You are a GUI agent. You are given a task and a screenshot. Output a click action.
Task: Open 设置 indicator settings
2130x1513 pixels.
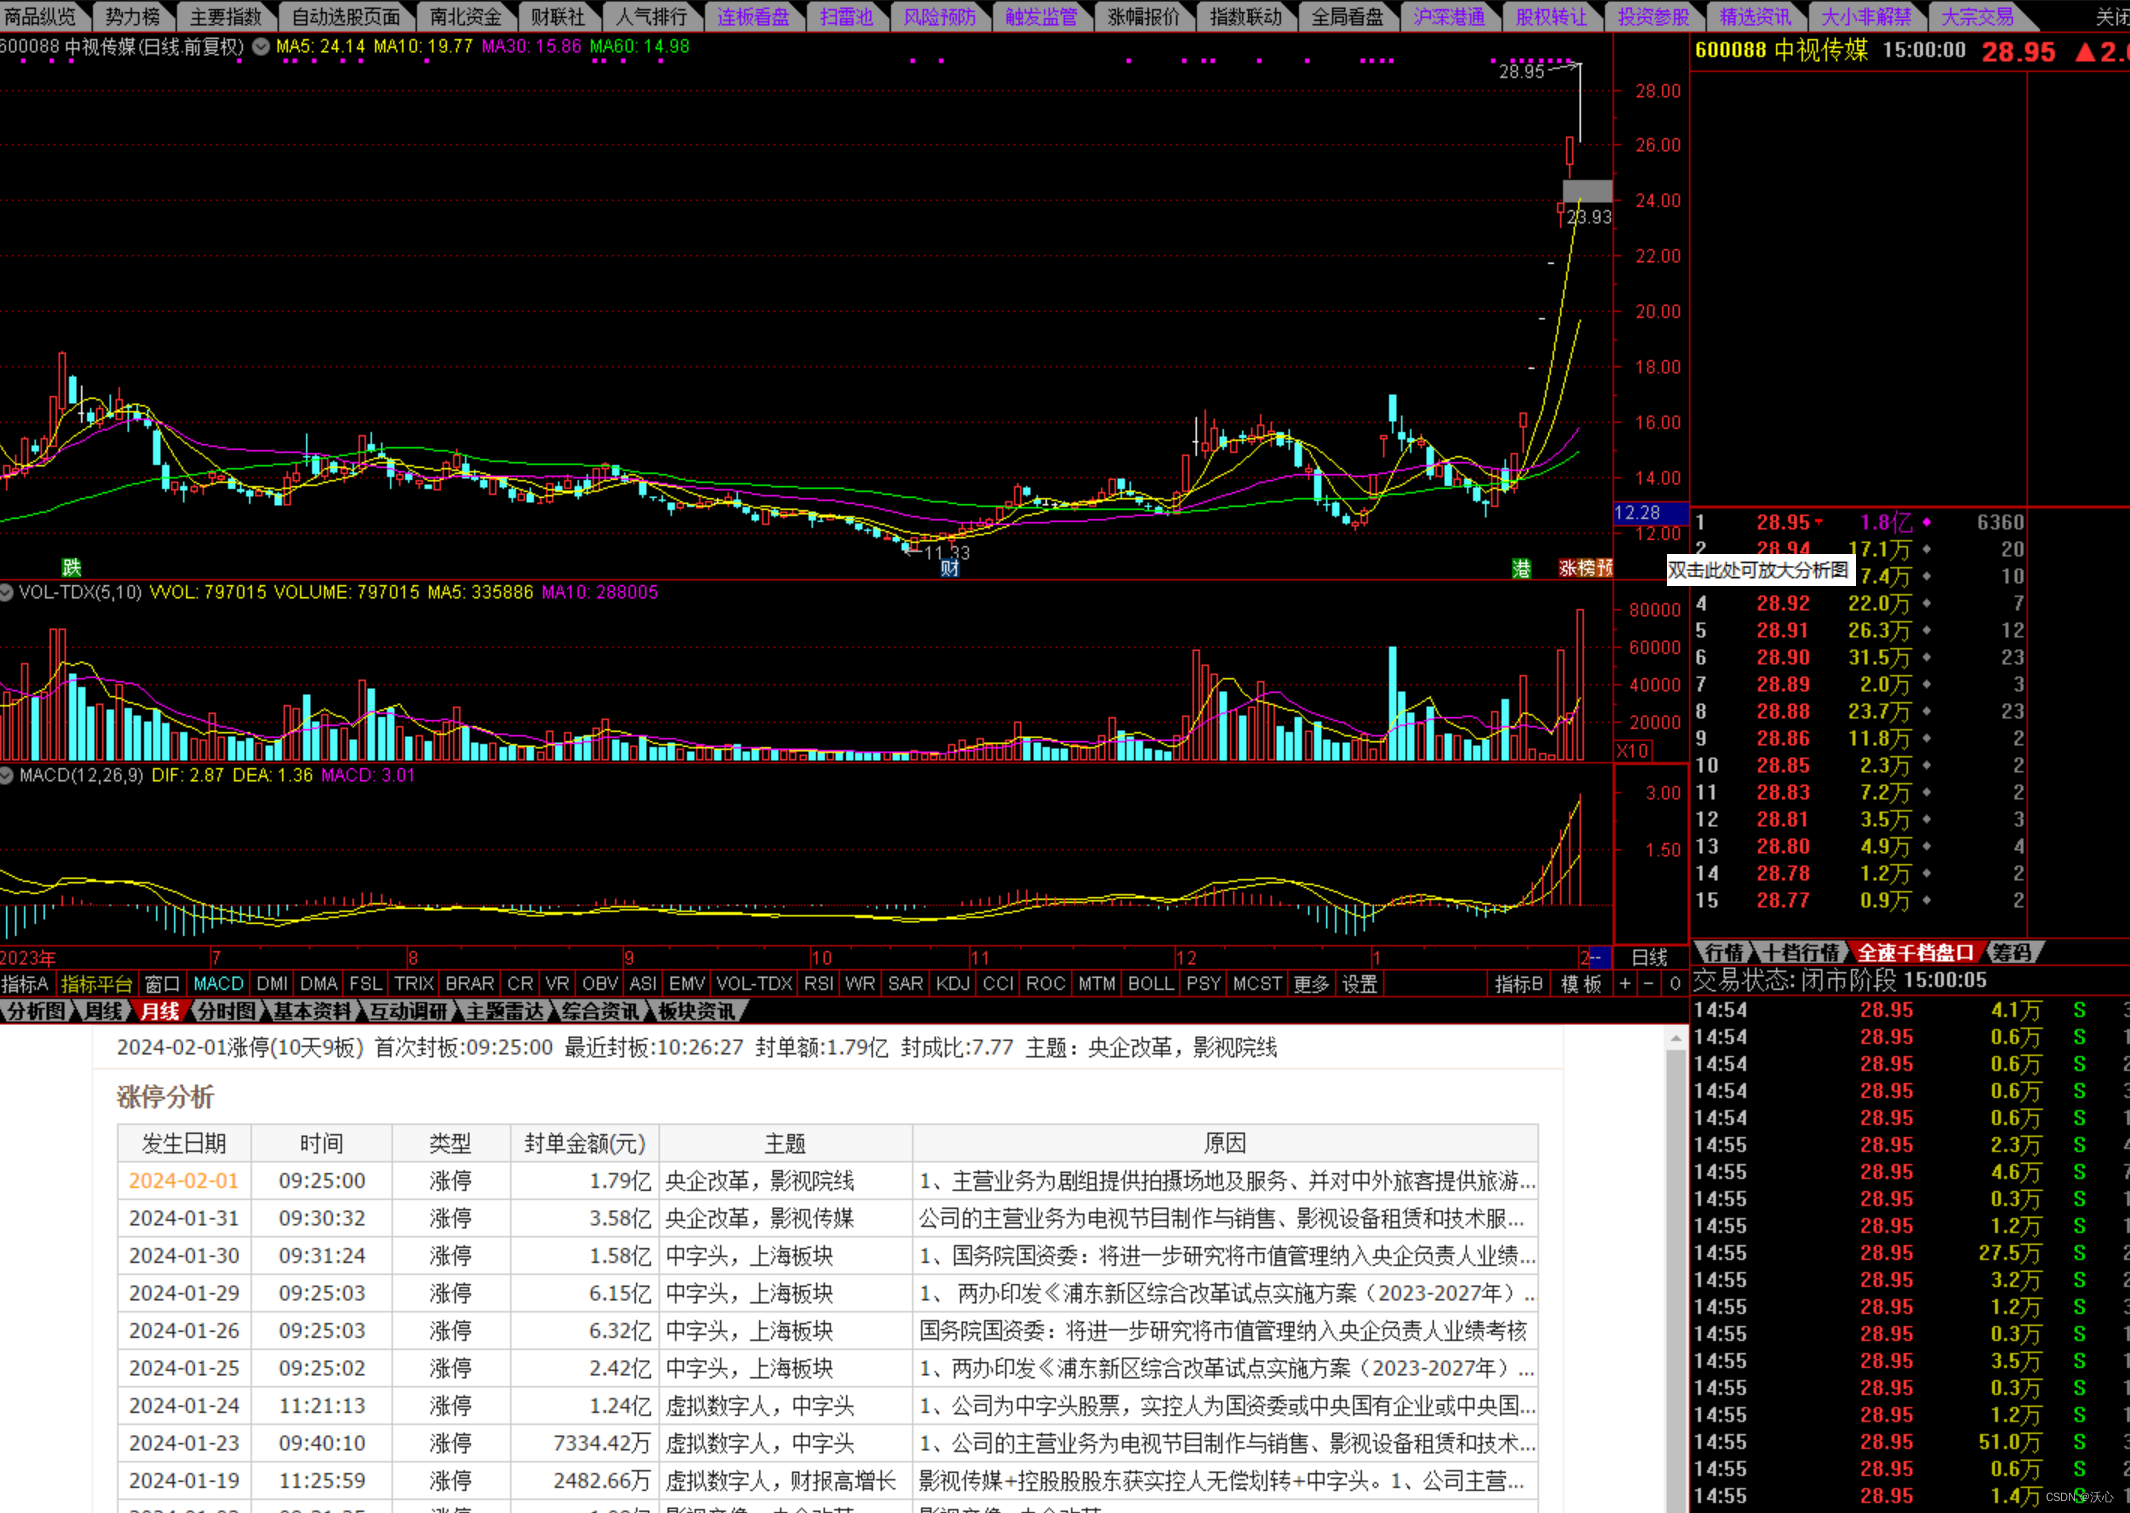tap(1359, 984)
